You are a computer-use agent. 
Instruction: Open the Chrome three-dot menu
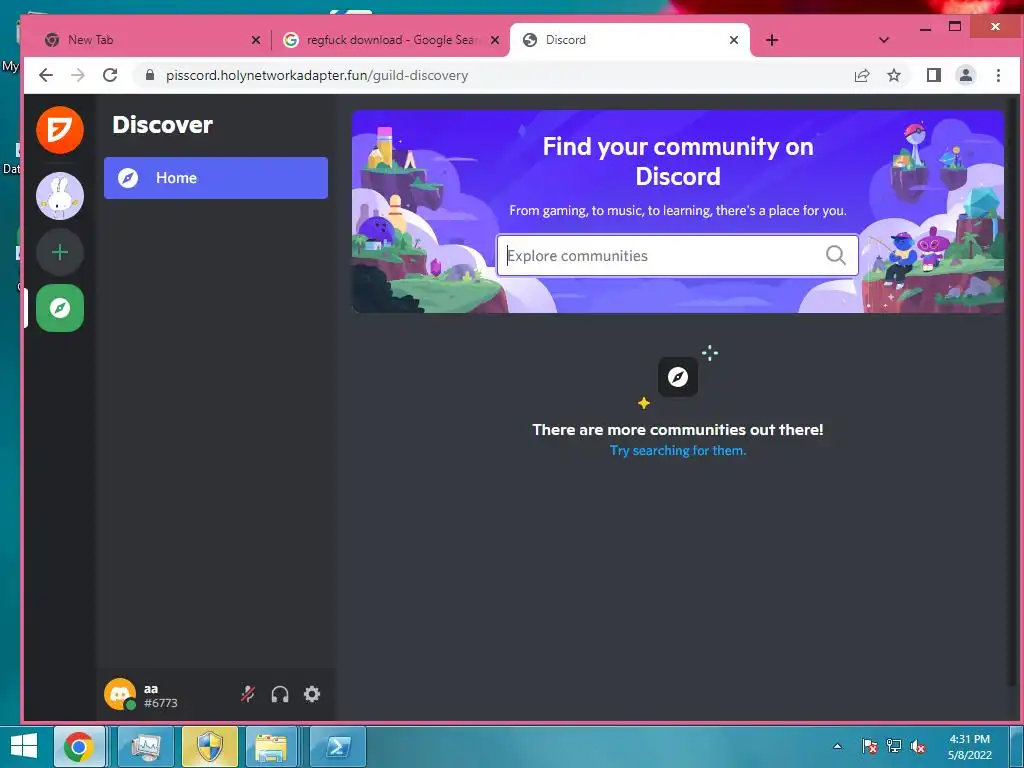point(998,75)
